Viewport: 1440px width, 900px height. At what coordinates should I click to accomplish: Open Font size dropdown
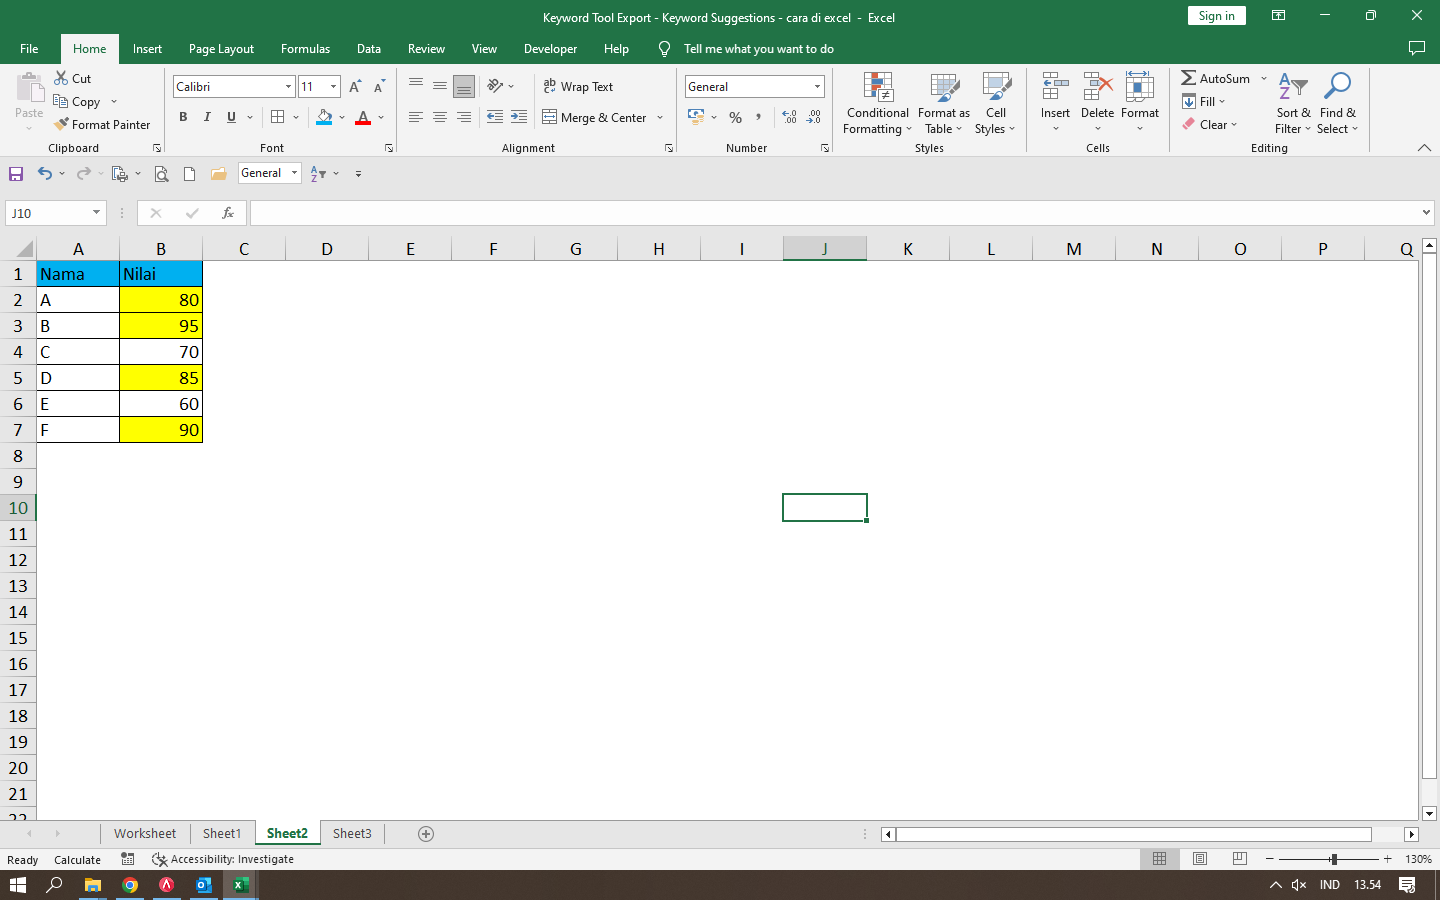tap(334, 87)
